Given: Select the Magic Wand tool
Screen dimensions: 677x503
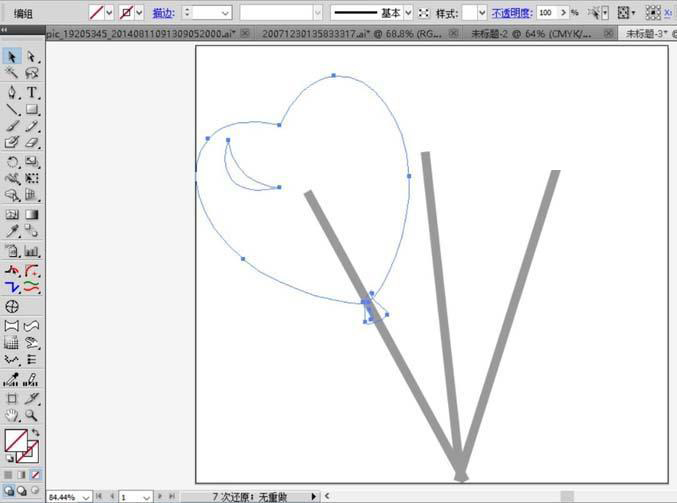Looking at the screenshot, I should [x=12, y=73].
